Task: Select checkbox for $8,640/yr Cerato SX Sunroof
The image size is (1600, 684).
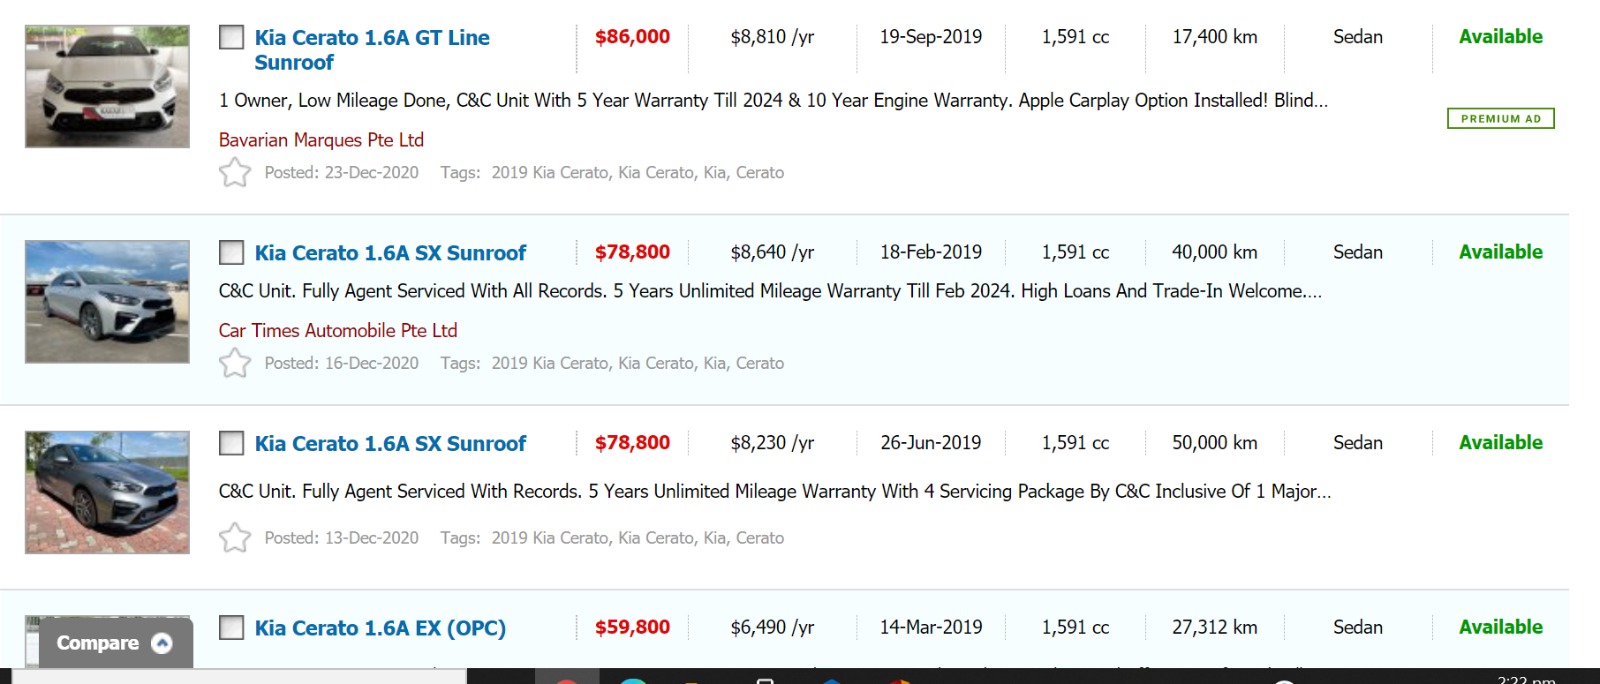Action: coord(232,252)
